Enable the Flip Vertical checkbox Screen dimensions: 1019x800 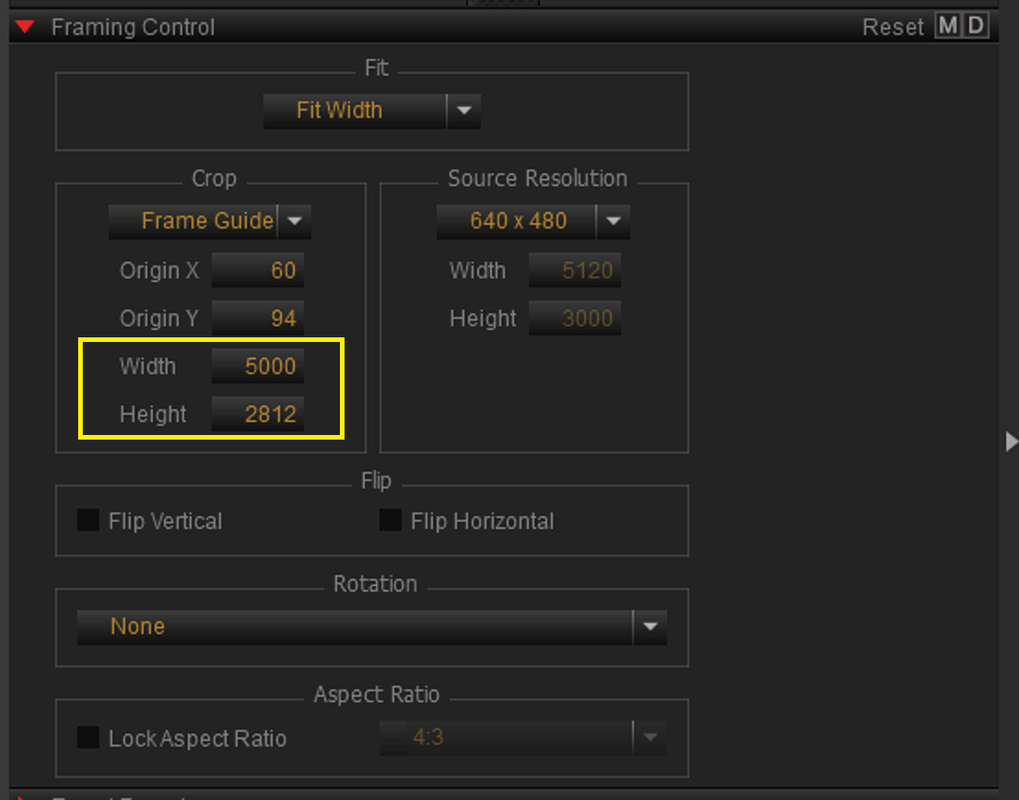pos(88,520)
